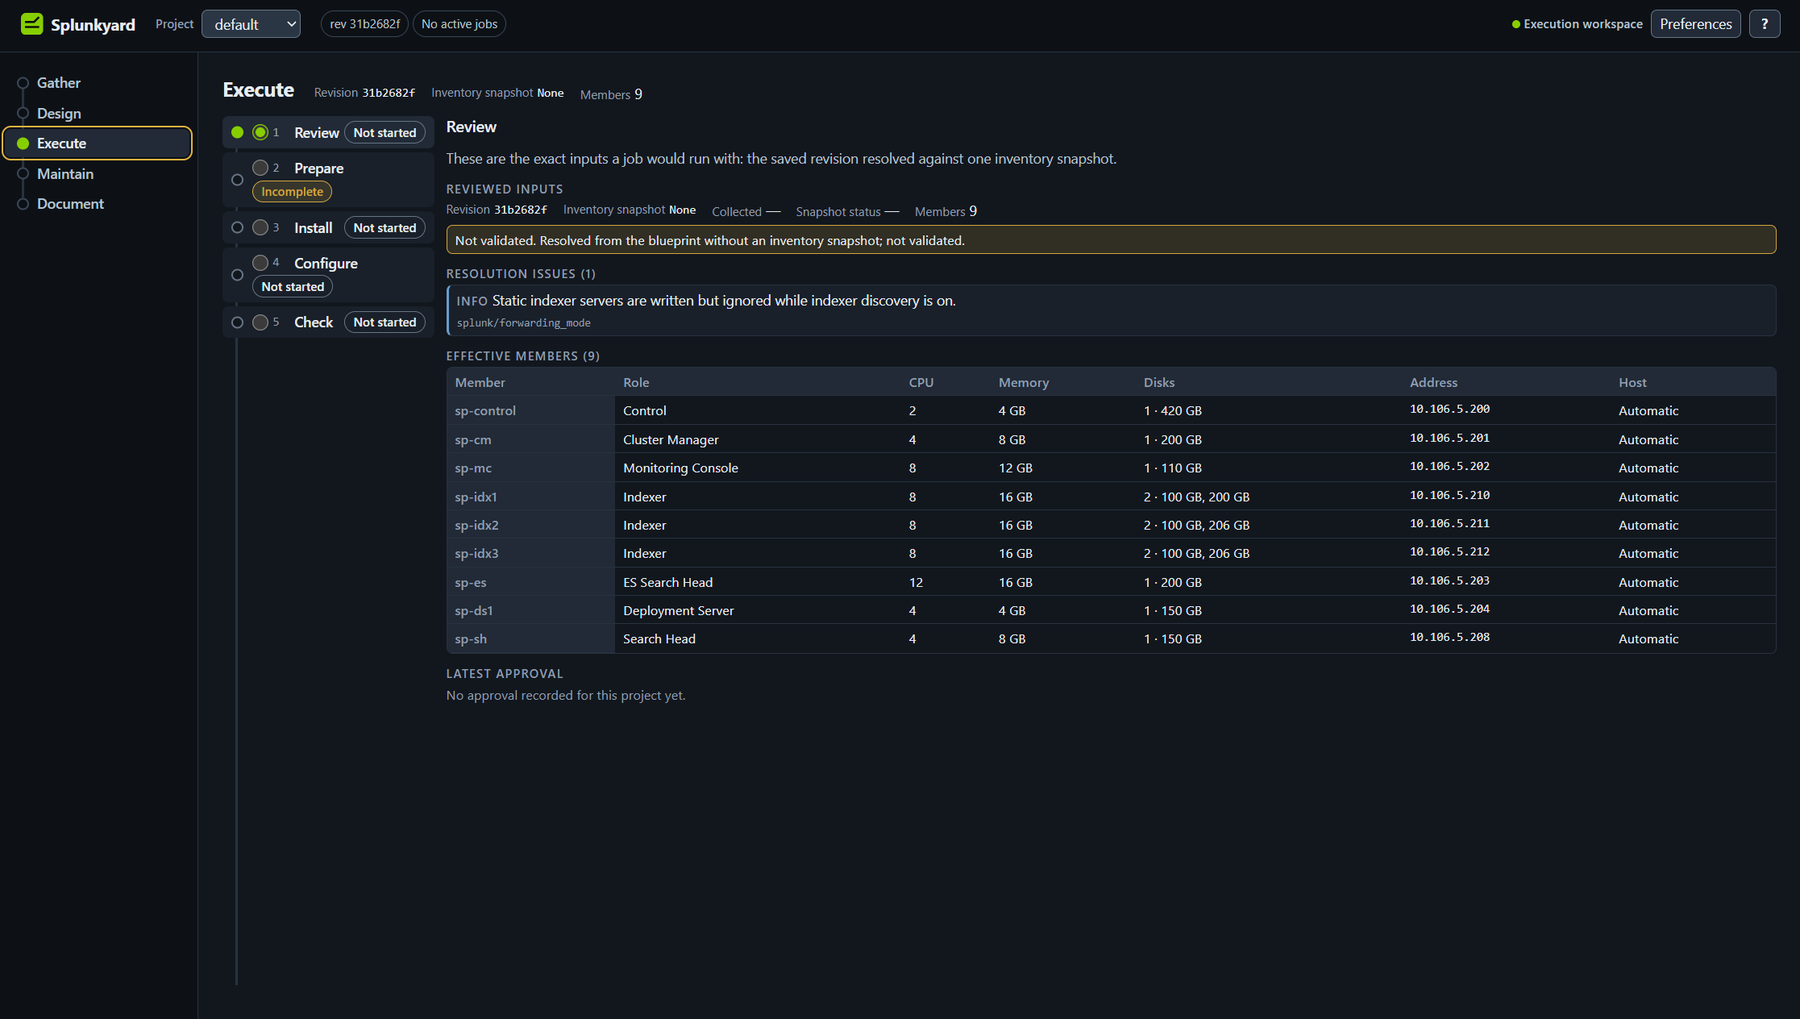Select the sp-idx1 member cell
The width and height of the screenshot is (1800, 1019).
[531, 497]
